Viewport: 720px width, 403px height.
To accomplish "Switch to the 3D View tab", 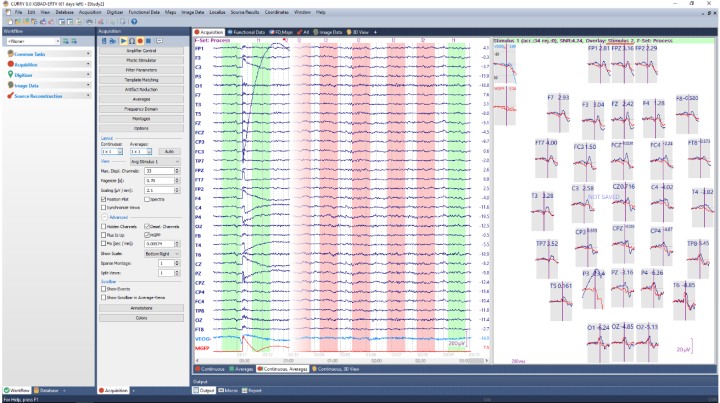I will pos(358,32).
